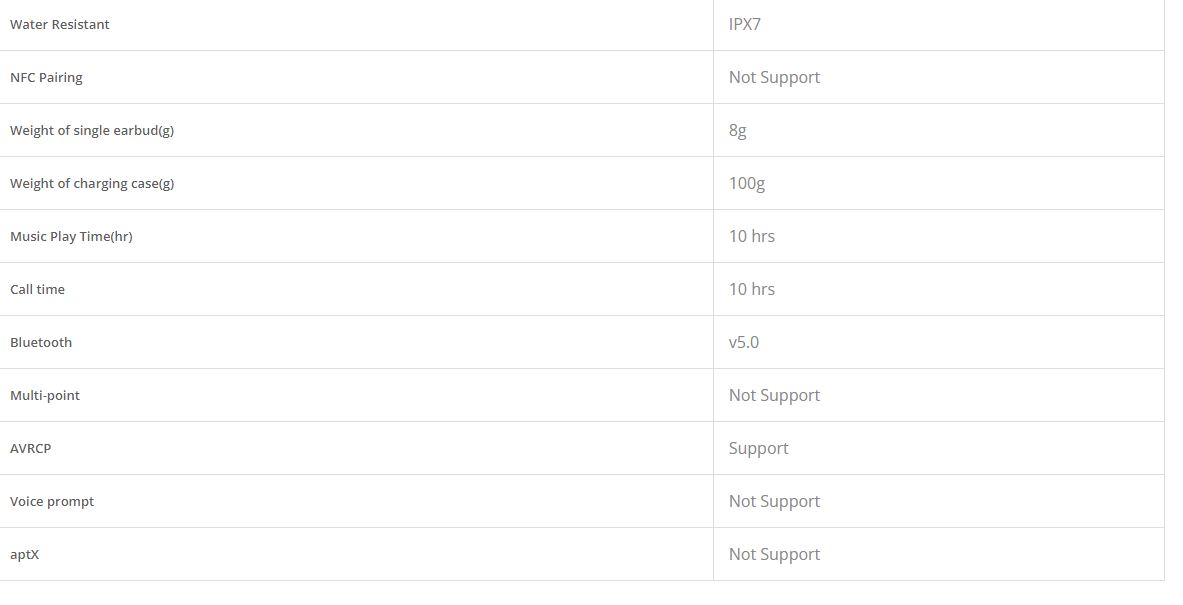Select Not Support value for NFC Pairing

tap(774, 77)
